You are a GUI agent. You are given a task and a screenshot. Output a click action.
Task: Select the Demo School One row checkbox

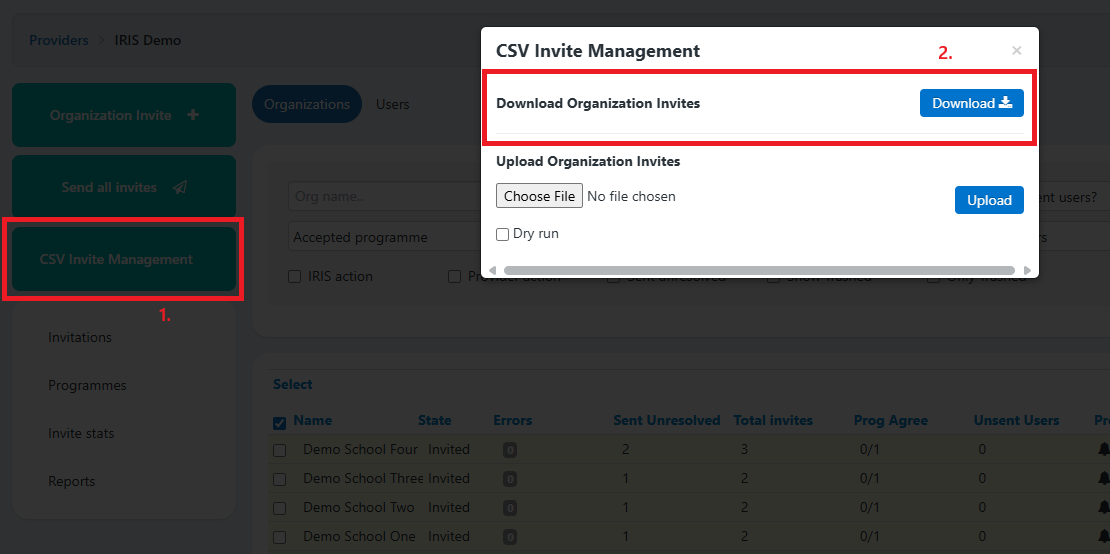[280, 537]
